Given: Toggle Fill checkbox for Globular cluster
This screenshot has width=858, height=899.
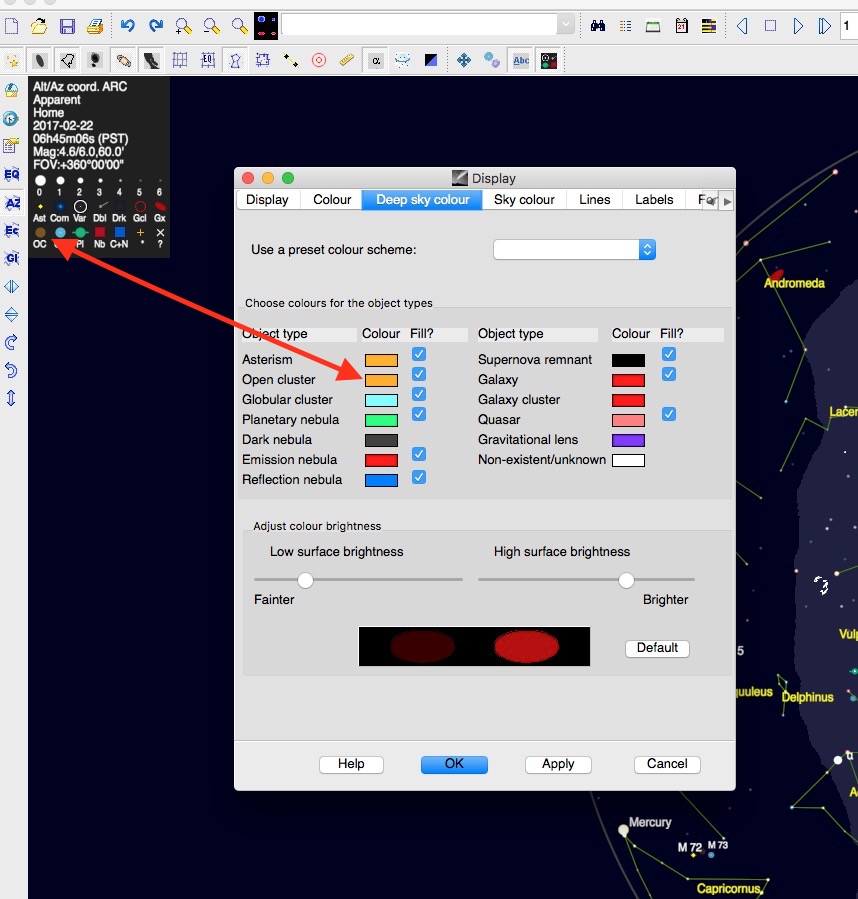Looking at the screenshot, I should (x=419, y=394).
